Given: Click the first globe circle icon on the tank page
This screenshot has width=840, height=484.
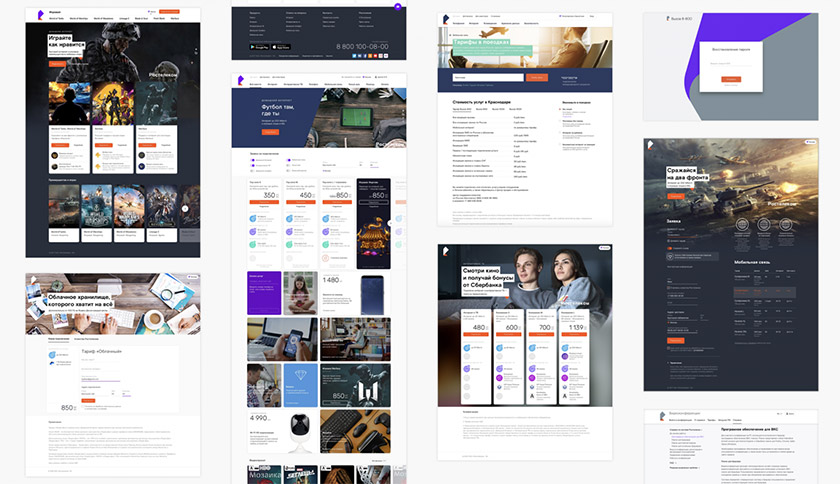Looking at the screenshot, I should pyautogui.click(x=742, y=225).
